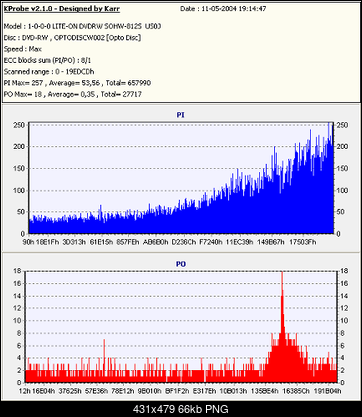Click the "431x479 66kb PNG" image caption

coord(181,409)
